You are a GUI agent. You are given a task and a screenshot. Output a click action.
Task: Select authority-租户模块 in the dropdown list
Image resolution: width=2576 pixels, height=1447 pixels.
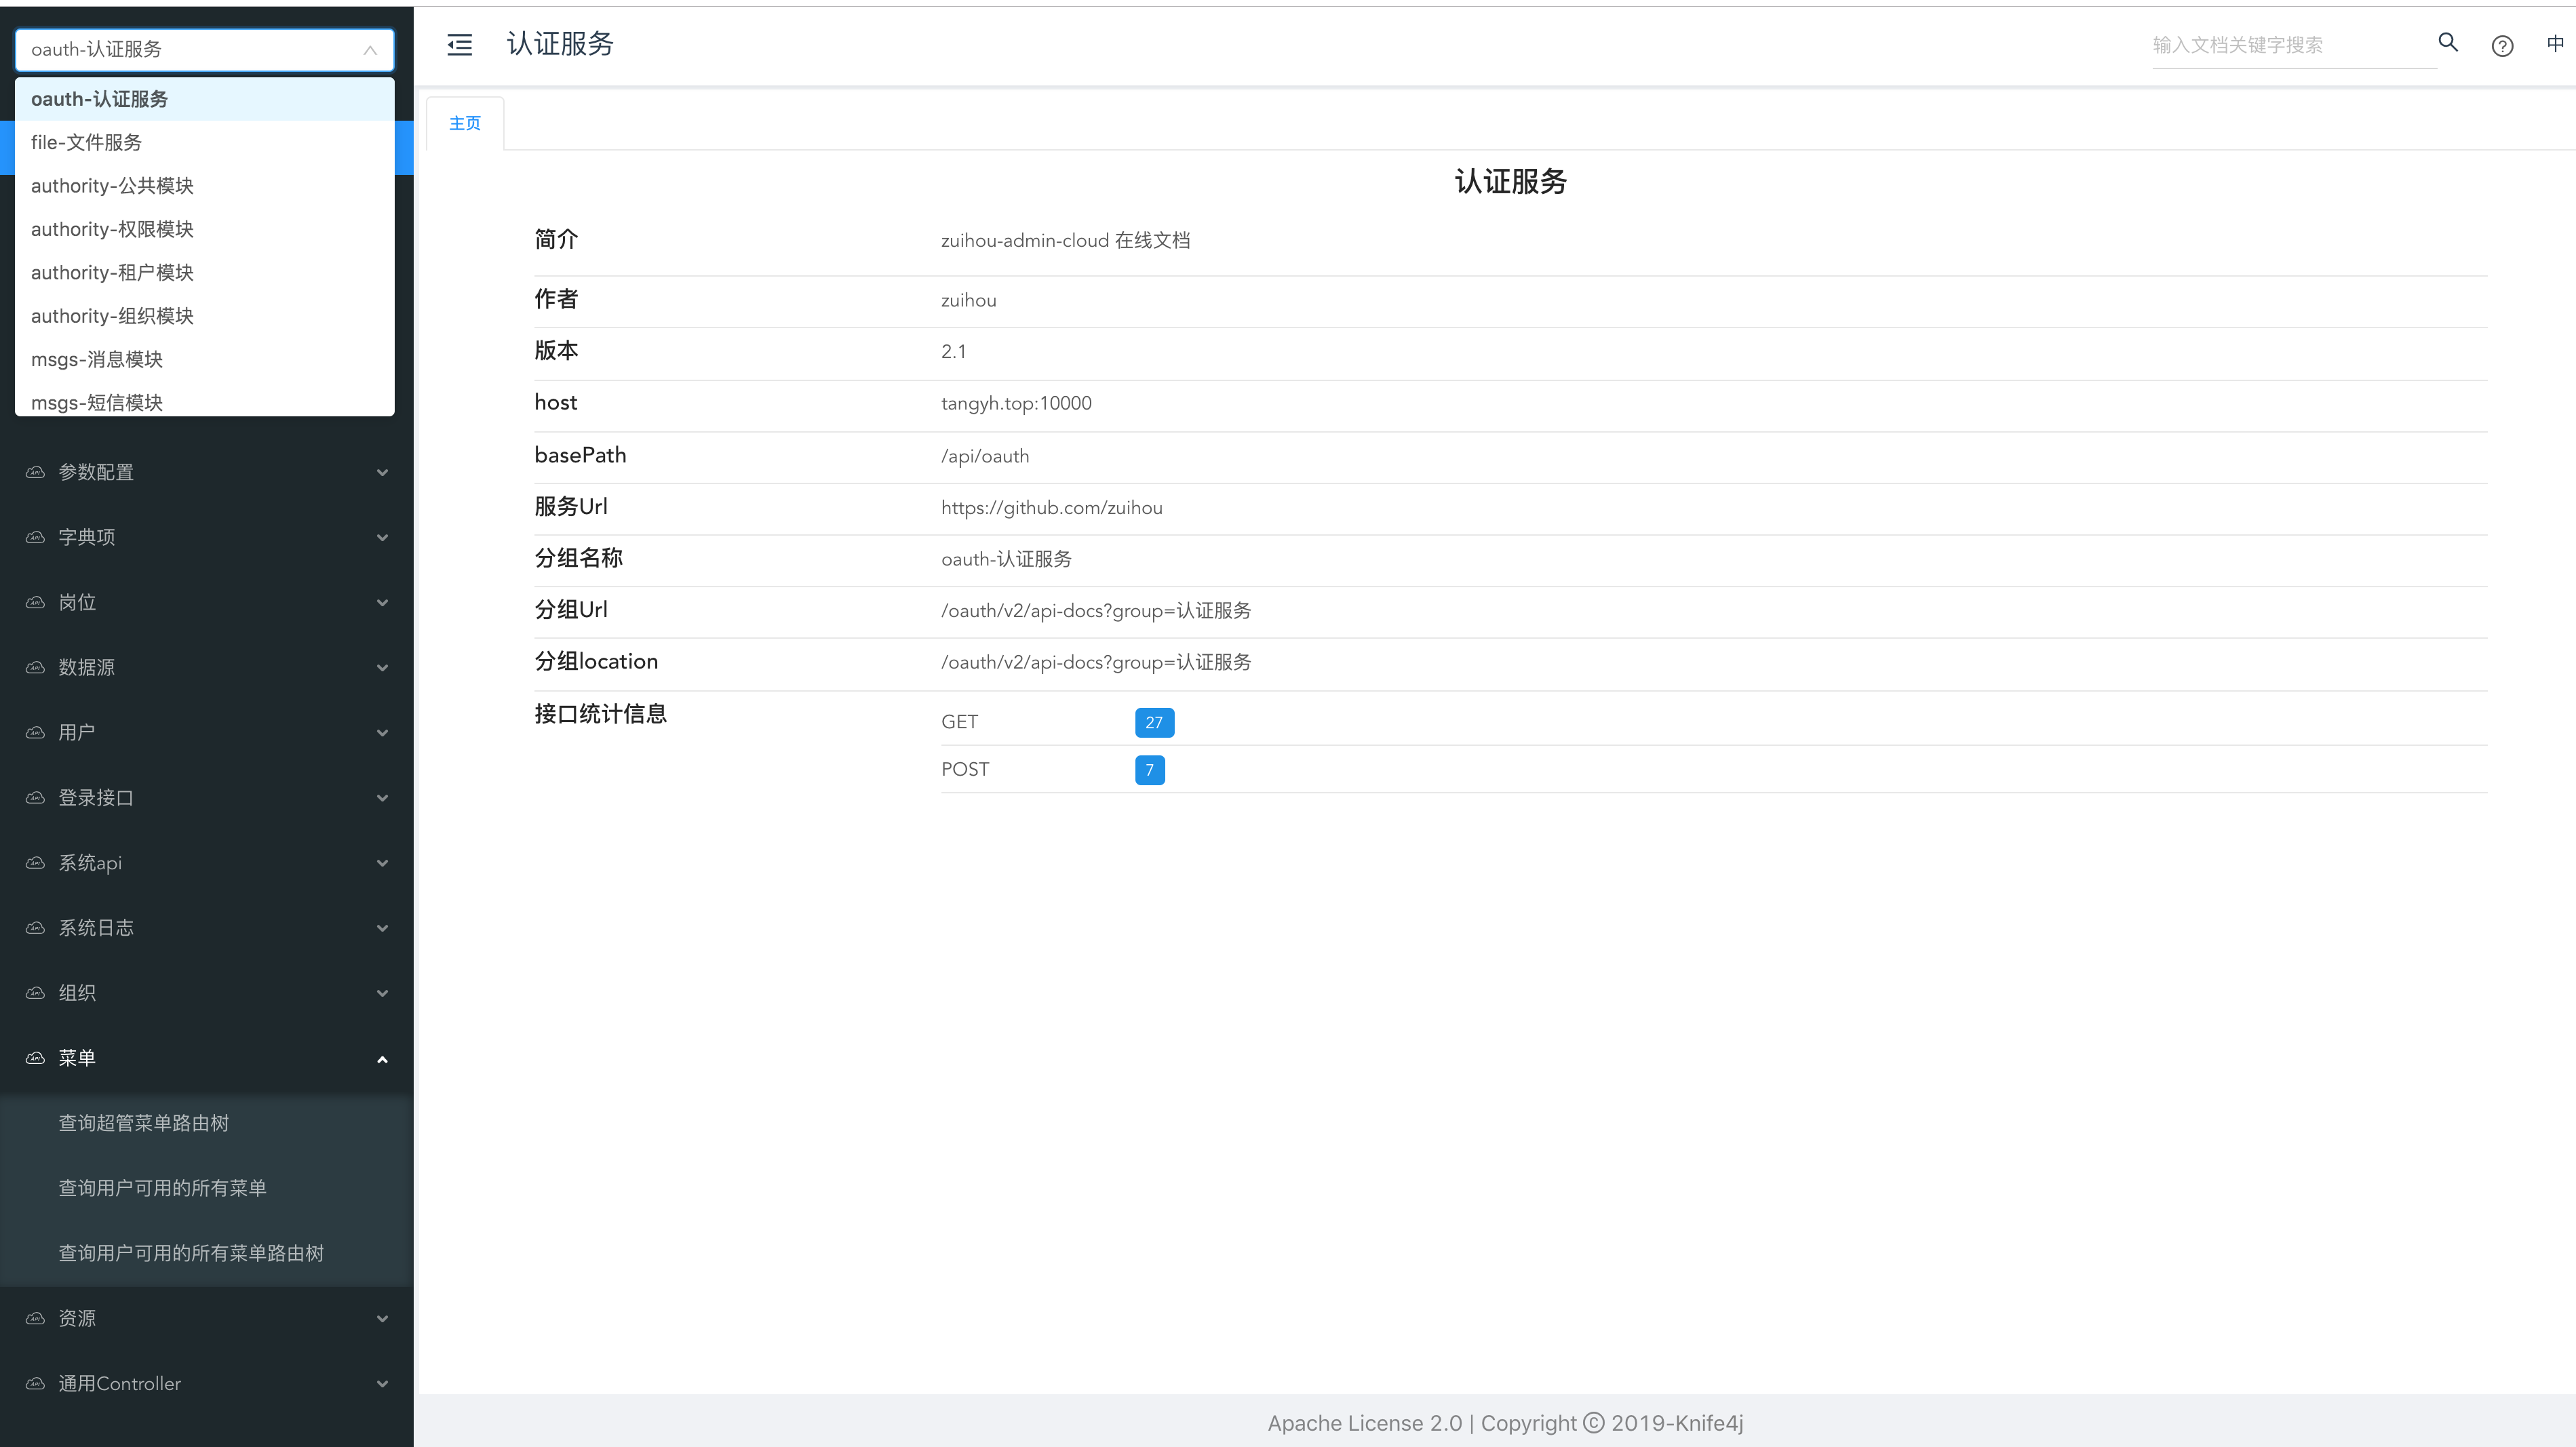pos(204,272)
